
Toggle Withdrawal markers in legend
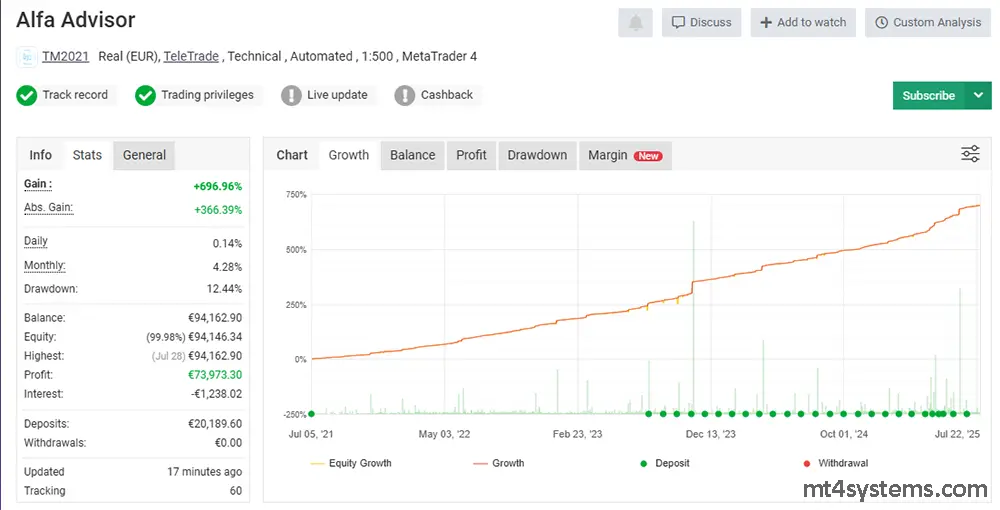pos(838,463)
